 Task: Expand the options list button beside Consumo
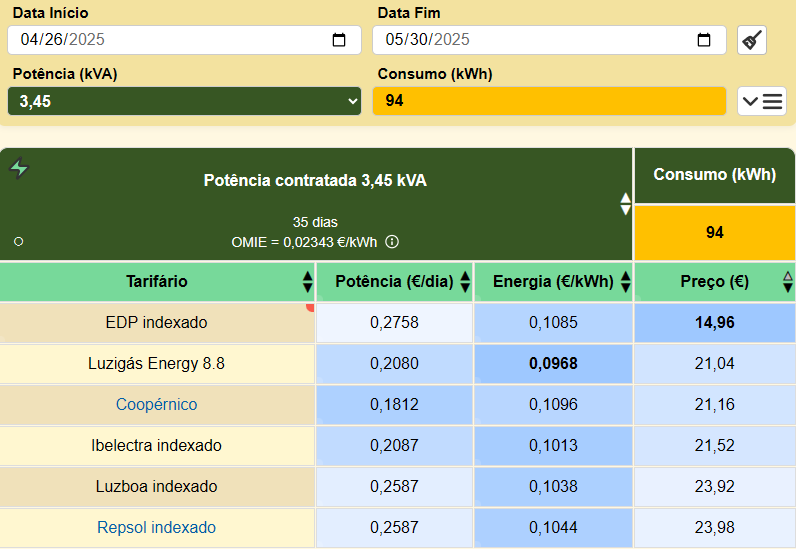coord(762,101)
